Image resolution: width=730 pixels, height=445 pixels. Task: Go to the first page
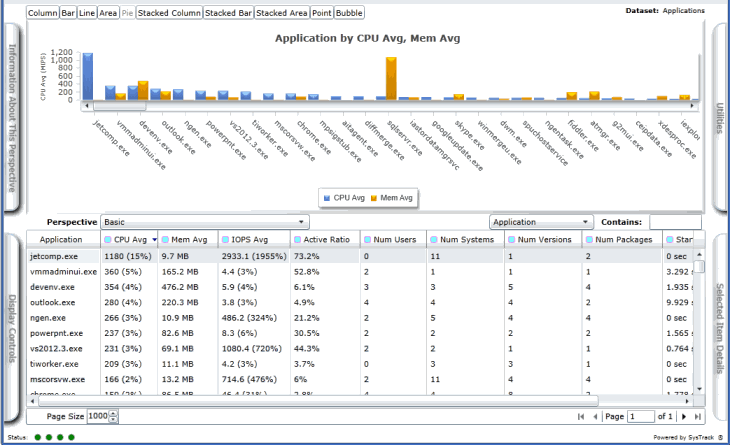(x=581, y=417)
